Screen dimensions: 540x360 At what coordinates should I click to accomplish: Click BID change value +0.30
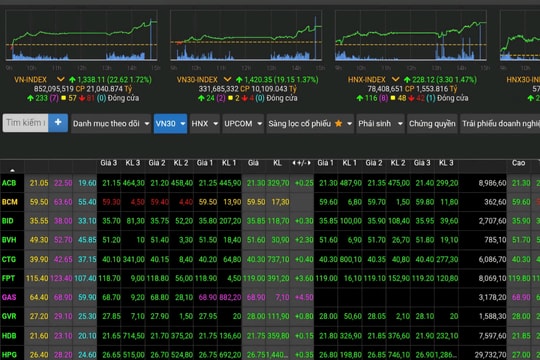304,221
